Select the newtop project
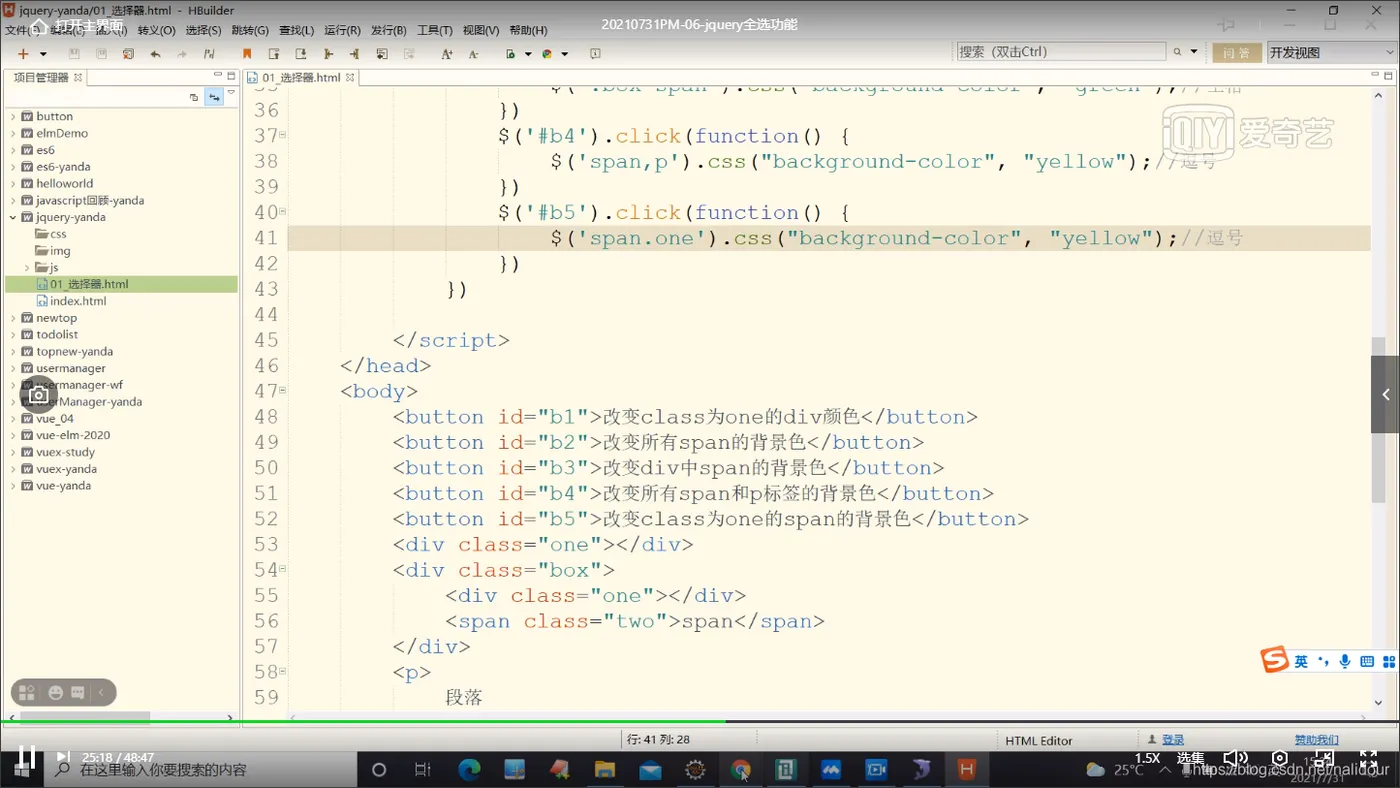 pos(56,318)
